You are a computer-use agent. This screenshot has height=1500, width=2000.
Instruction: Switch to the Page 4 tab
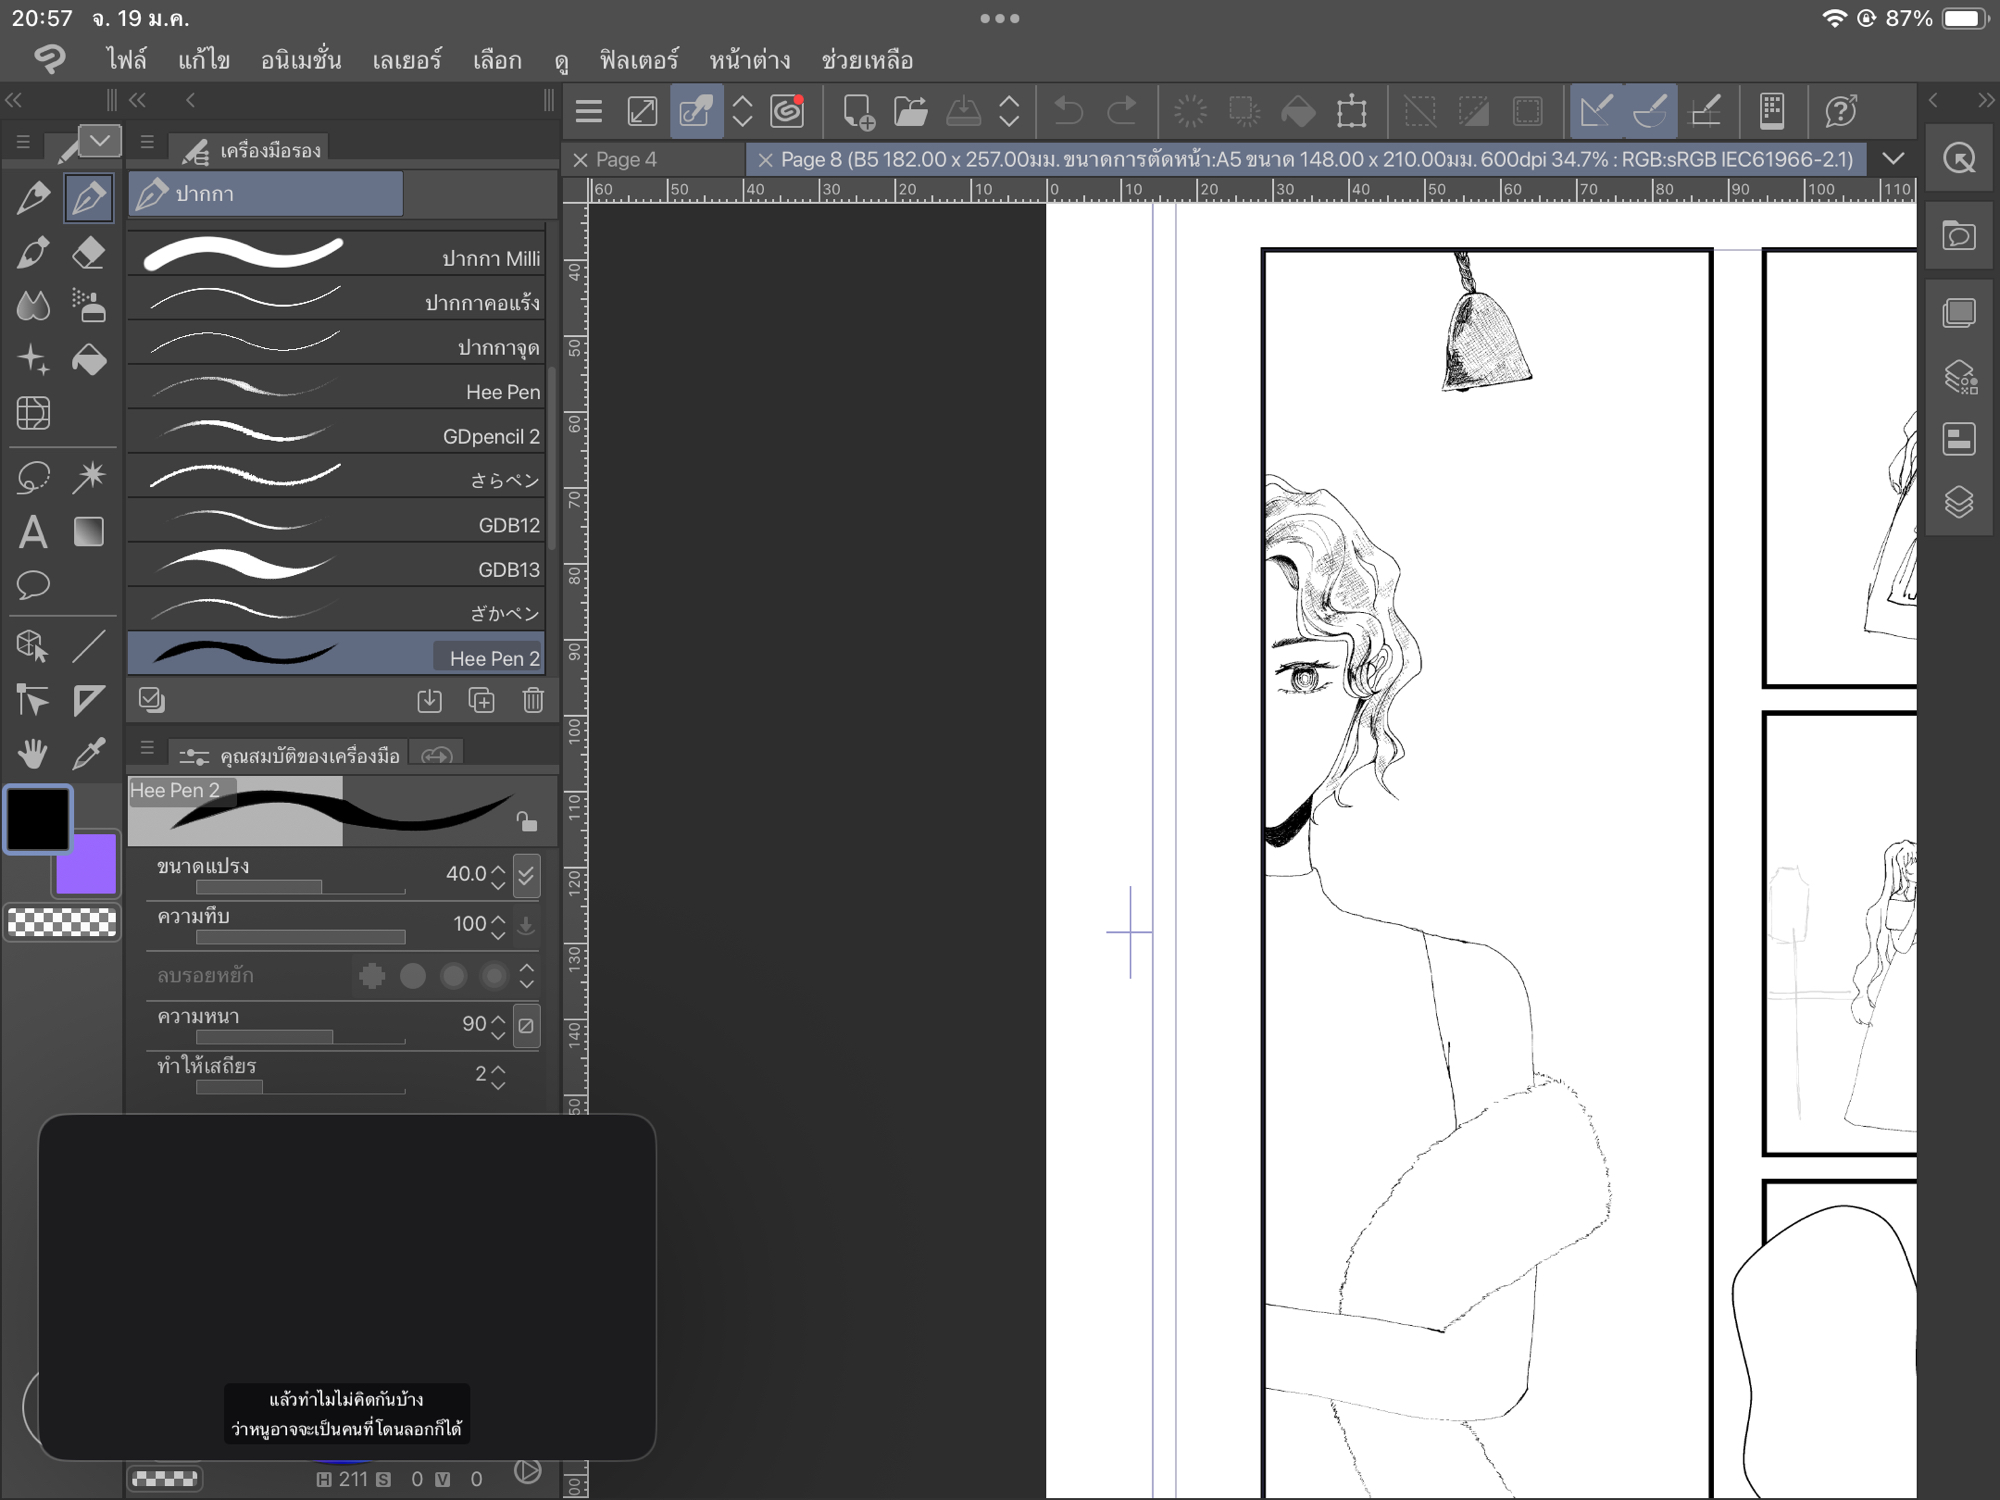tap(626, 159)
